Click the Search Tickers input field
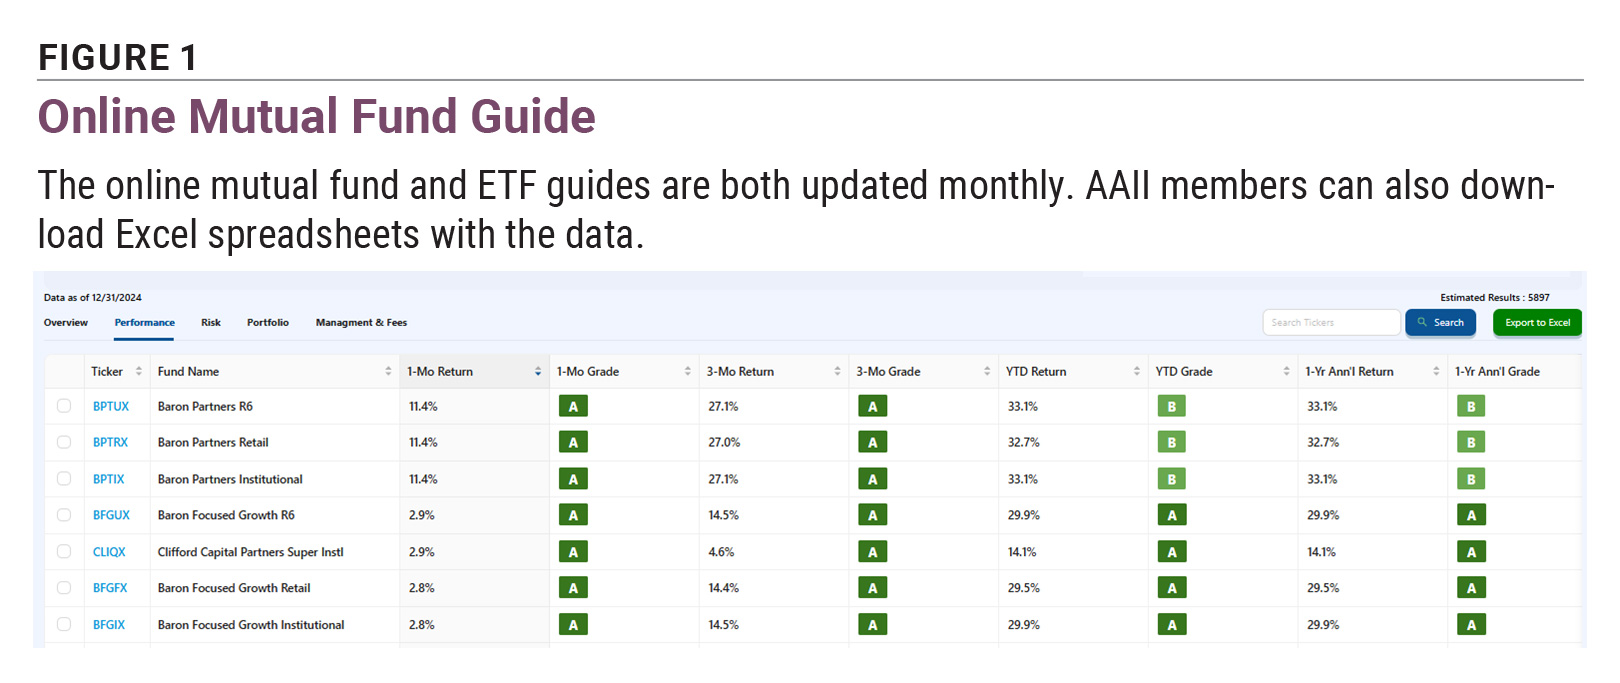The image size is (1620, 683). pyautogui.click(x=1331, y=323)
